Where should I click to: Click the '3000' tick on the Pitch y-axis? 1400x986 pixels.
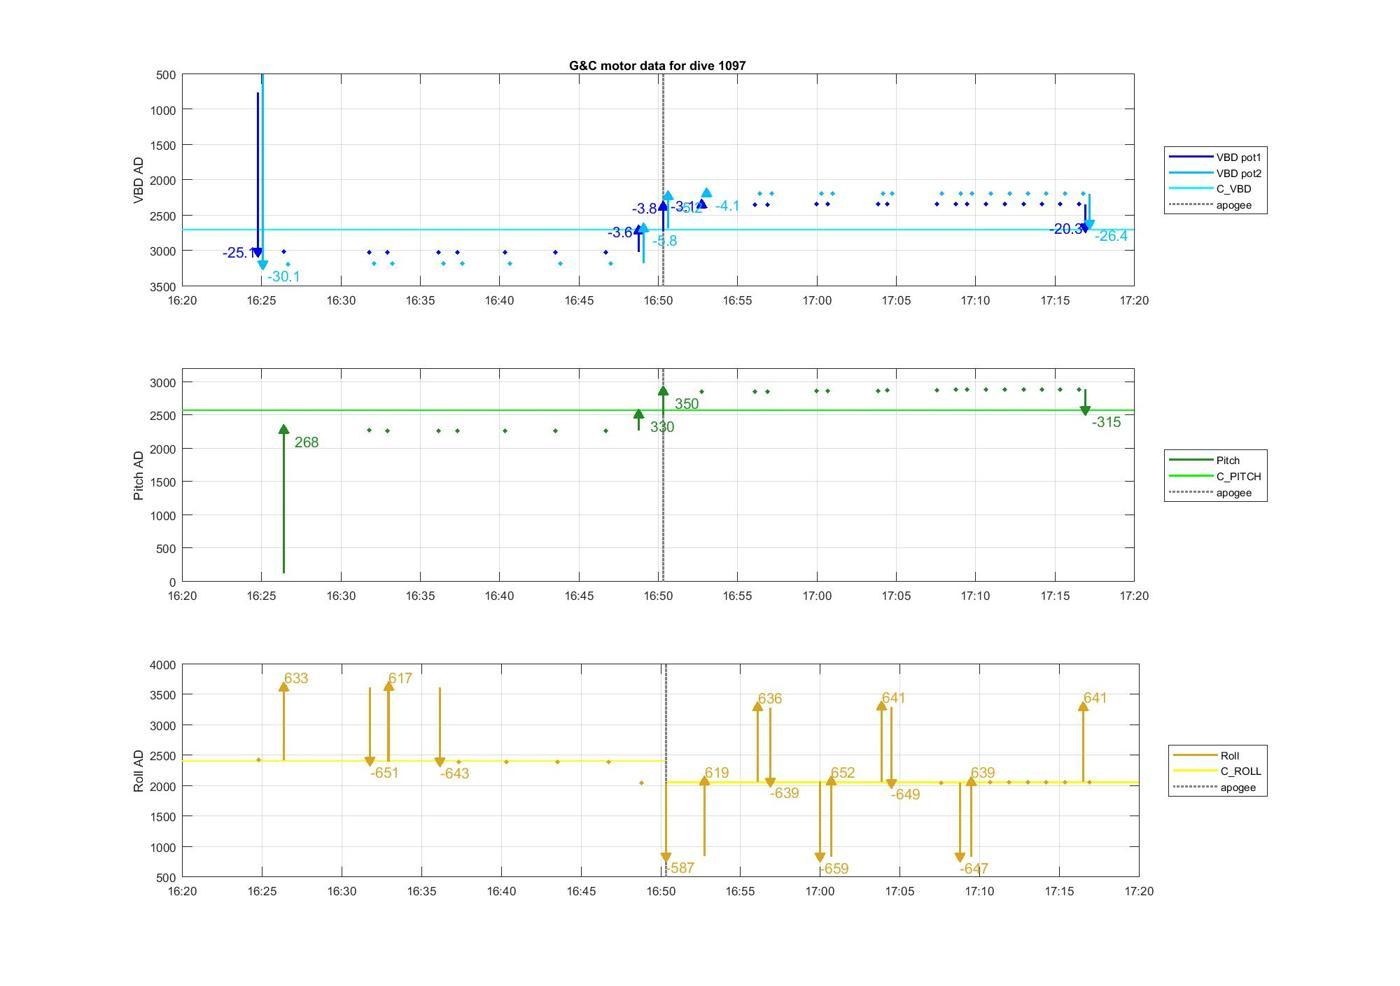tap(161, 383)
